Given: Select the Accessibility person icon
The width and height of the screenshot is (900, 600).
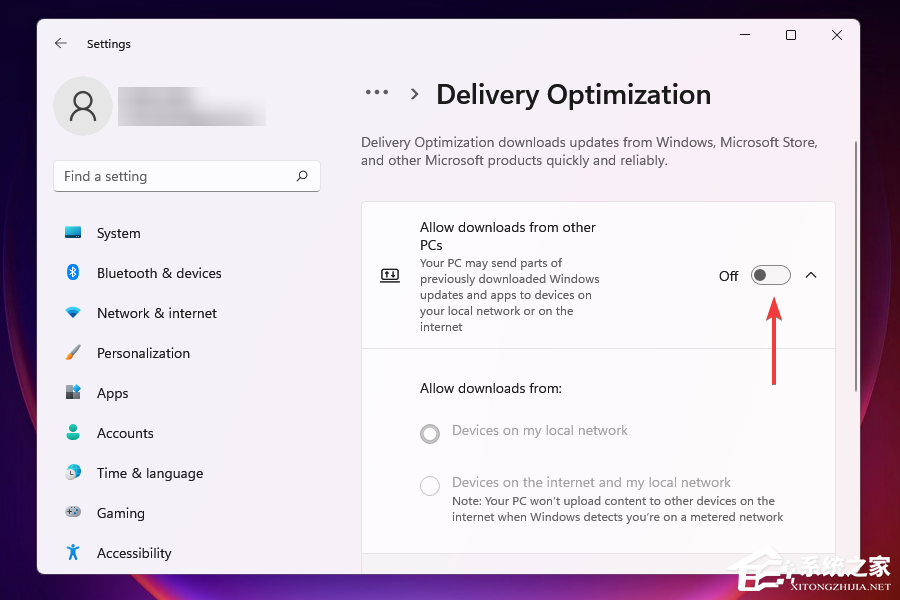Looking at the screenshot, I should click(x=73, y=553).
